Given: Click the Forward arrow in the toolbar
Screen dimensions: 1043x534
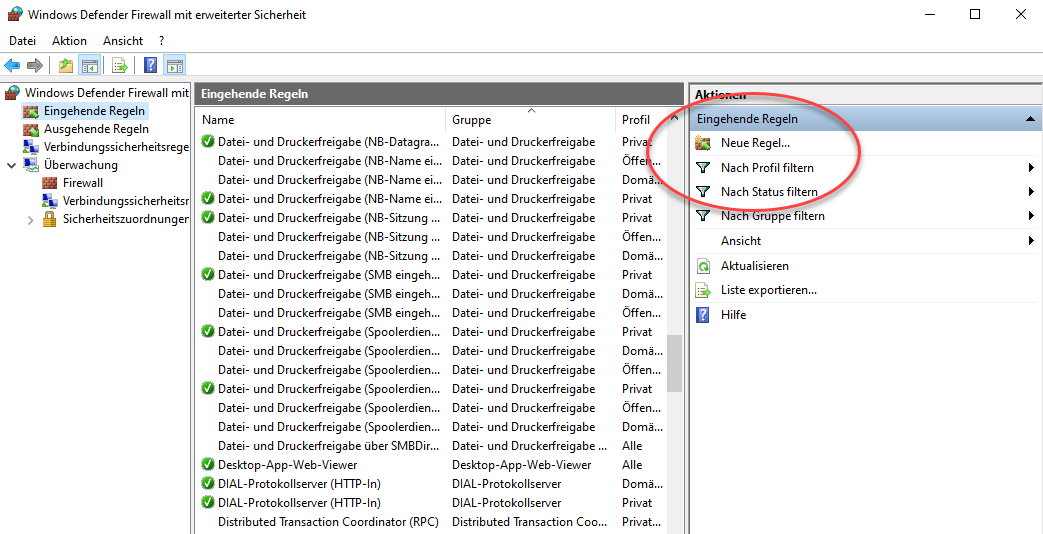Looking at the screenshot, I should 35,65.
